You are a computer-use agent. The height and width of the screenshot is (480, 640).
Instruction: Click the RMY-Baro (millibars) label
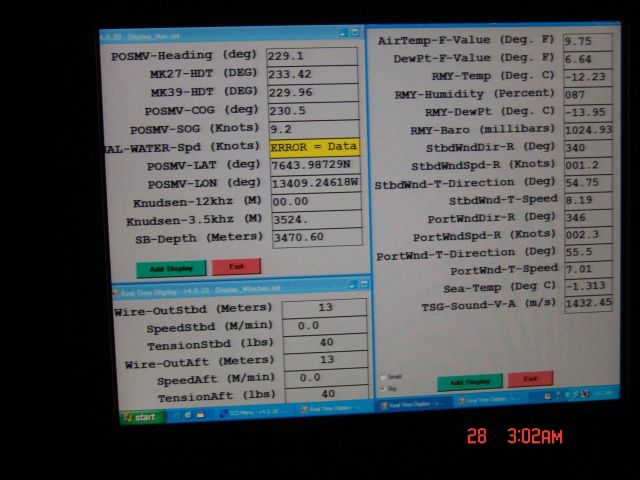pos(483,130)
